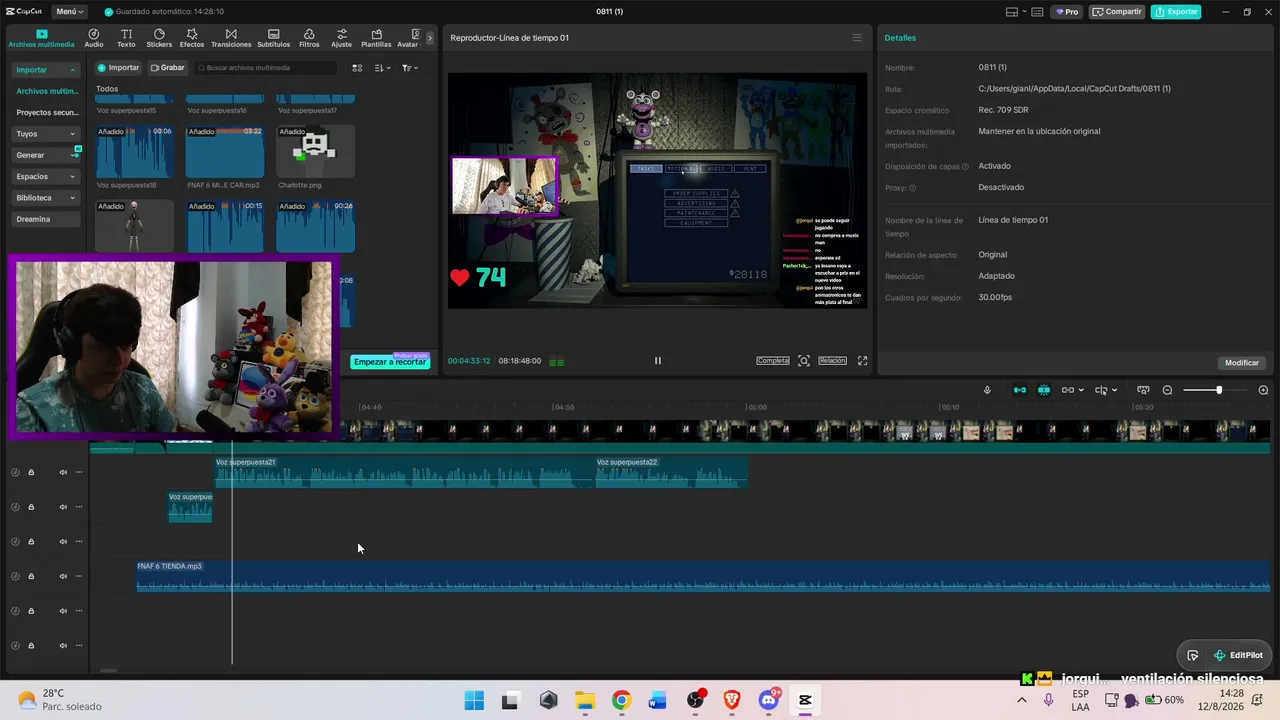Open more options for Voz superpuesta21 track
This screenshot has width=1280, height=720.
coord(79,472)
